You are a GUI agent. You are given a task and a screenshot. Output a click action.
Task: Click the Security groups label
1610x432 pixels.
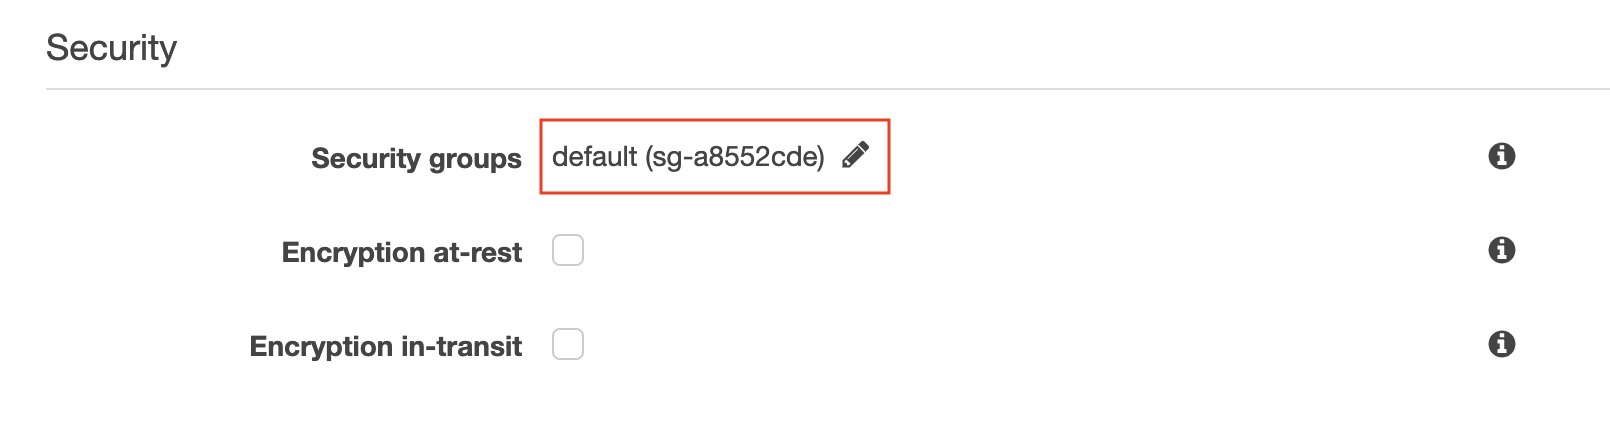(x=416, y=158)
